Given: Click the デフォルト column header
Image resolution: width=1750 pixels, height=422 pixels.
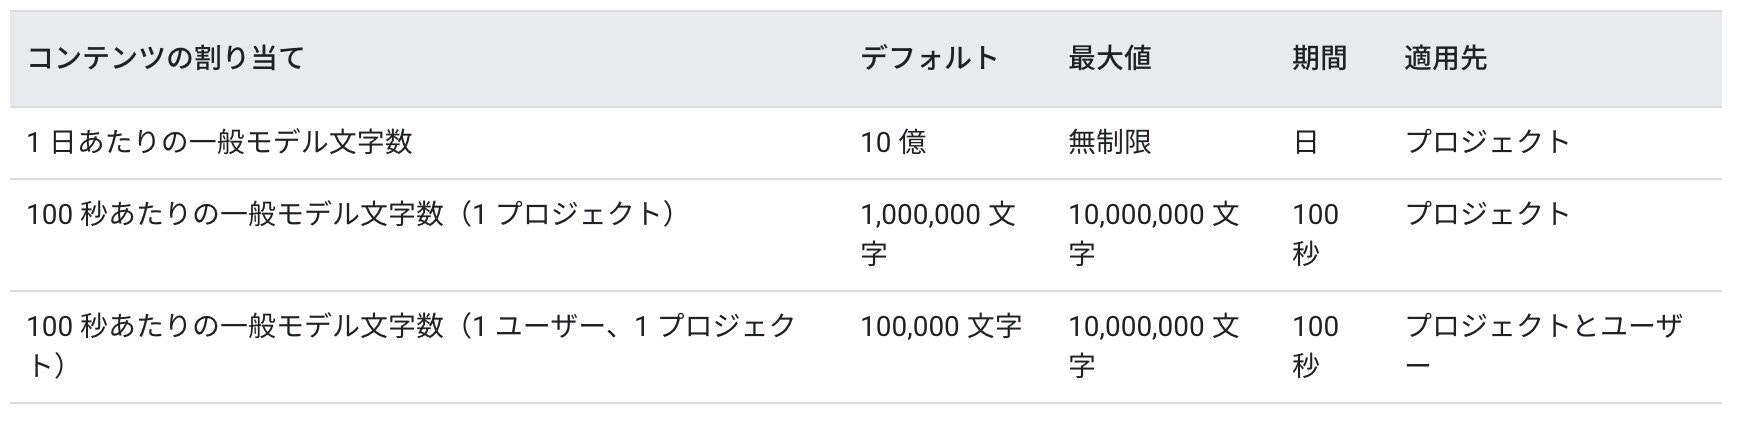Looking at the screenshot, I should tap(930, 58).
